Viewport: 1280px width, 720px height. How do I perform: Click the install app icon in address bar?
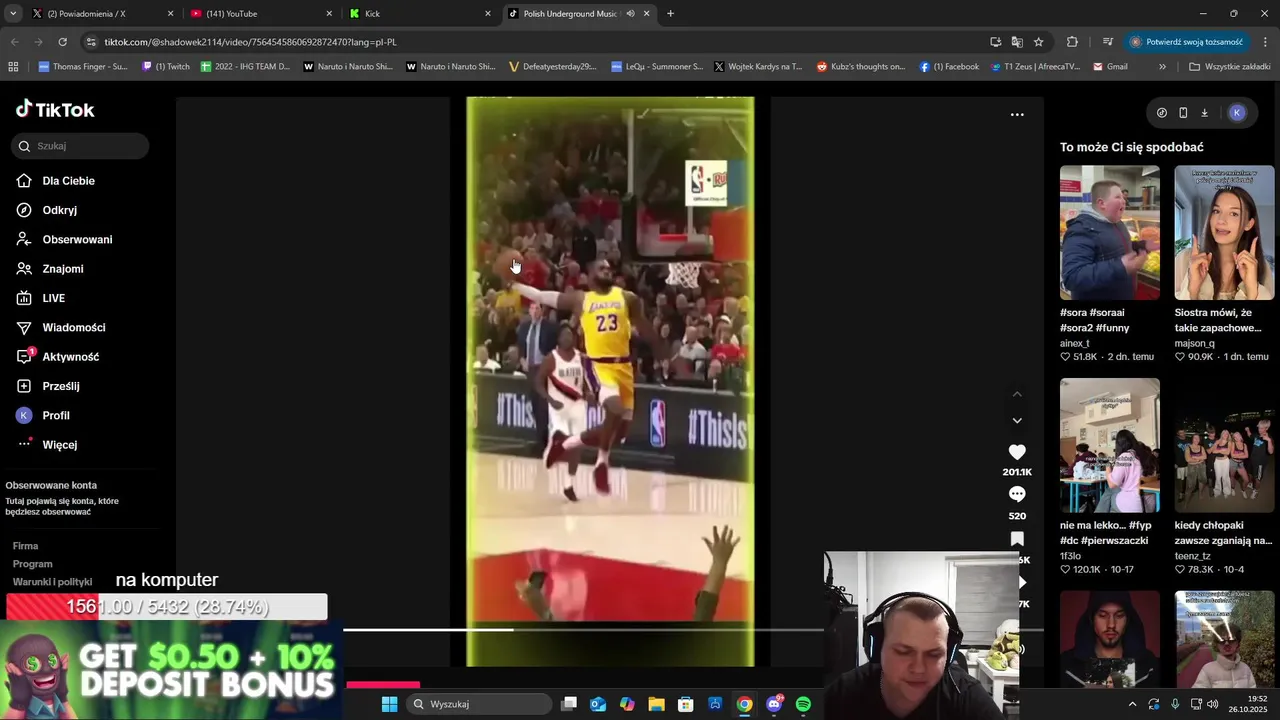(995, 42)
